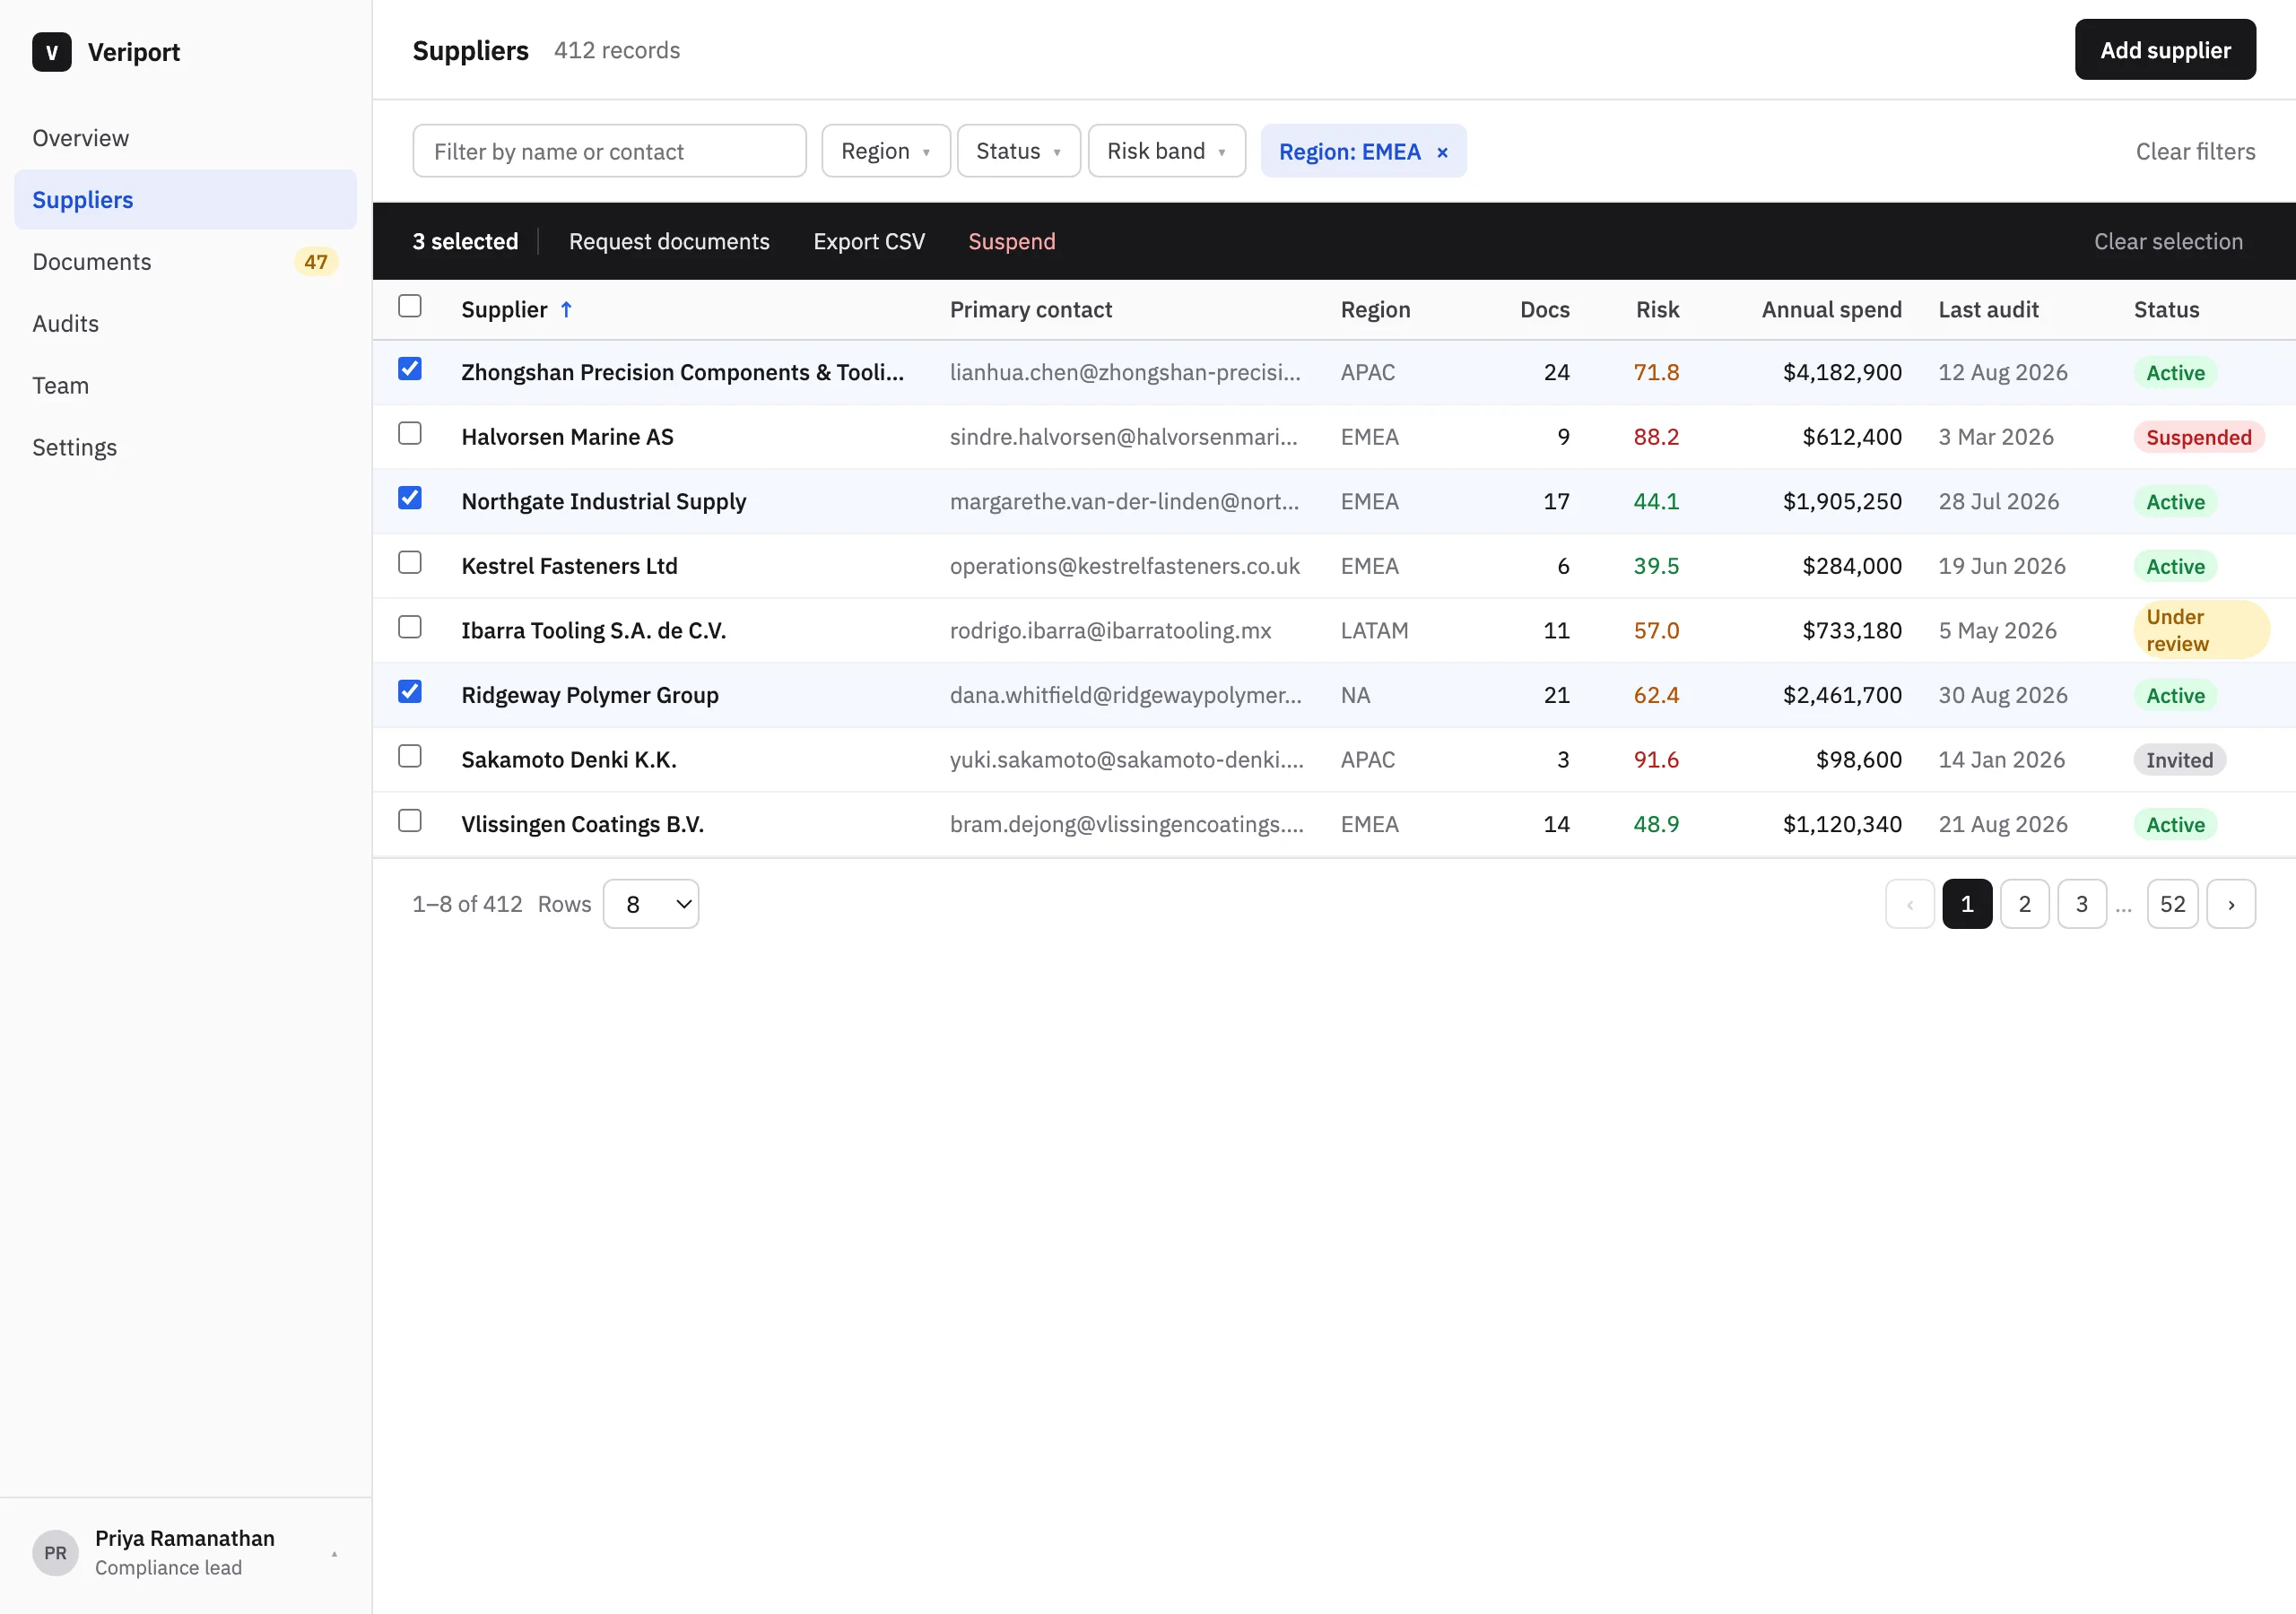Expand the Risk band dropdown
Viewport: 2296px width, 1614px height.
pyautogui.click(x=1166, y=151)
